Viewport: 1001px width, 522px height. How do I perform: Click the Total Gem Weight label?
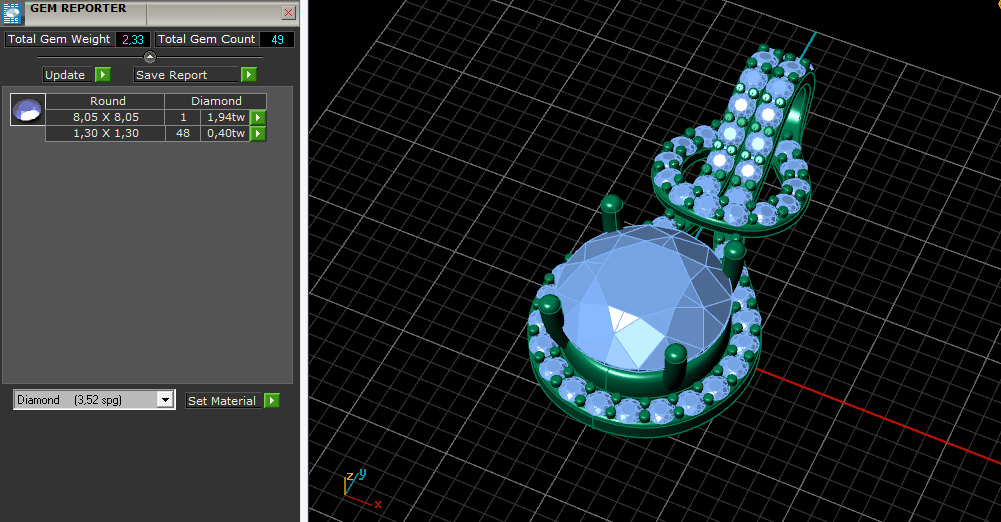(x=59, y=40)
